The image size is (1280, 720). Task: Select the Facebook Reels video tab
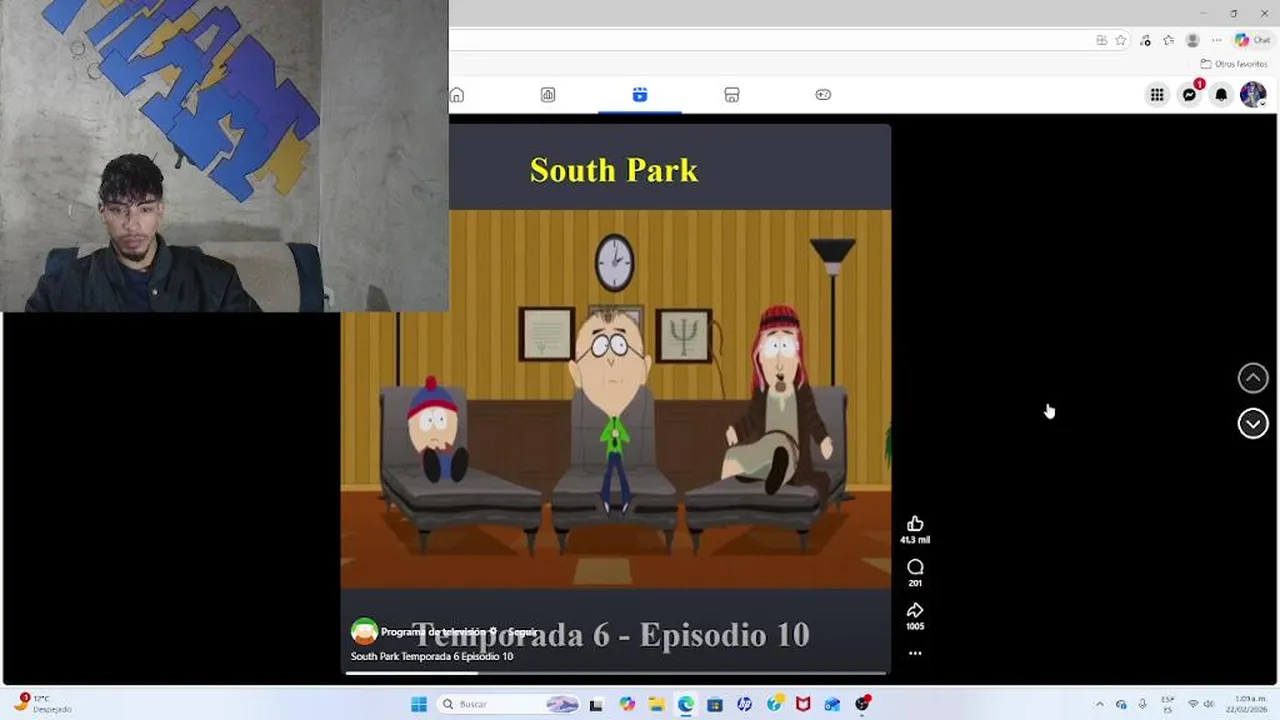[640, 95]
